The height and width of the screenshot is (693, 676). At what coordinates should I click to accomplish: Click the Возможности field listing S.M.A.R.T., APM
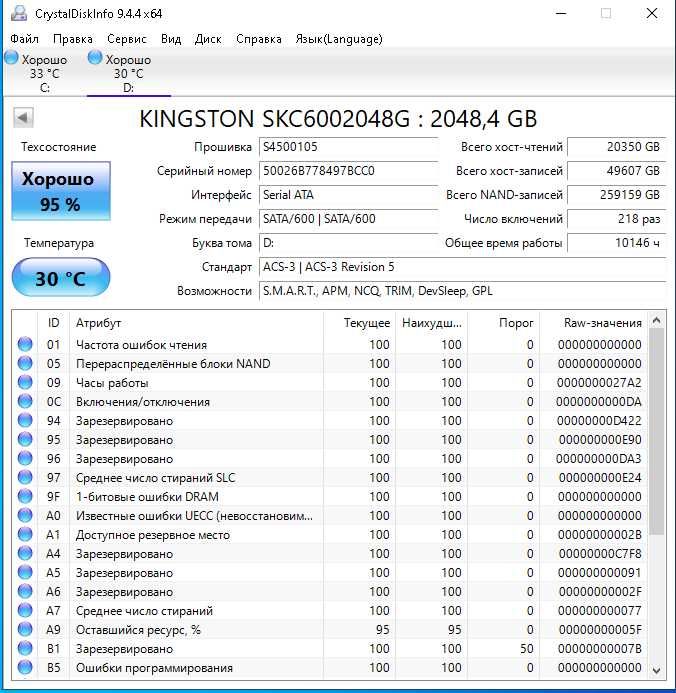[462, 290]
